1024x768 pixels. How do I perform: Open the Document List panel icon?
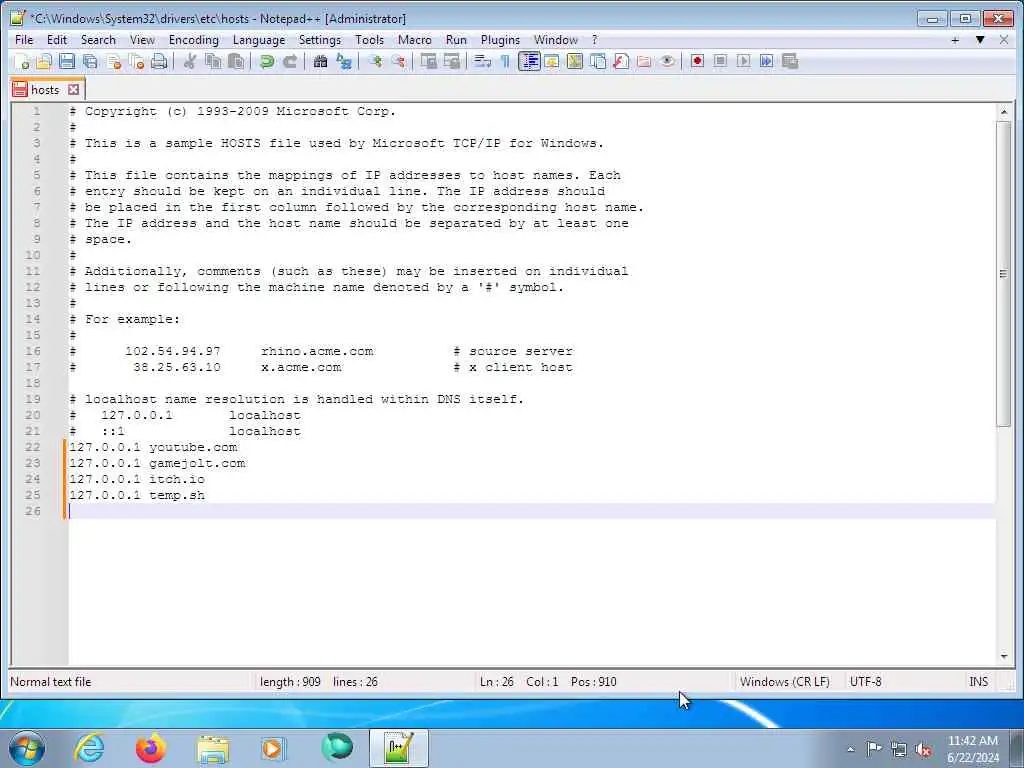598,61
